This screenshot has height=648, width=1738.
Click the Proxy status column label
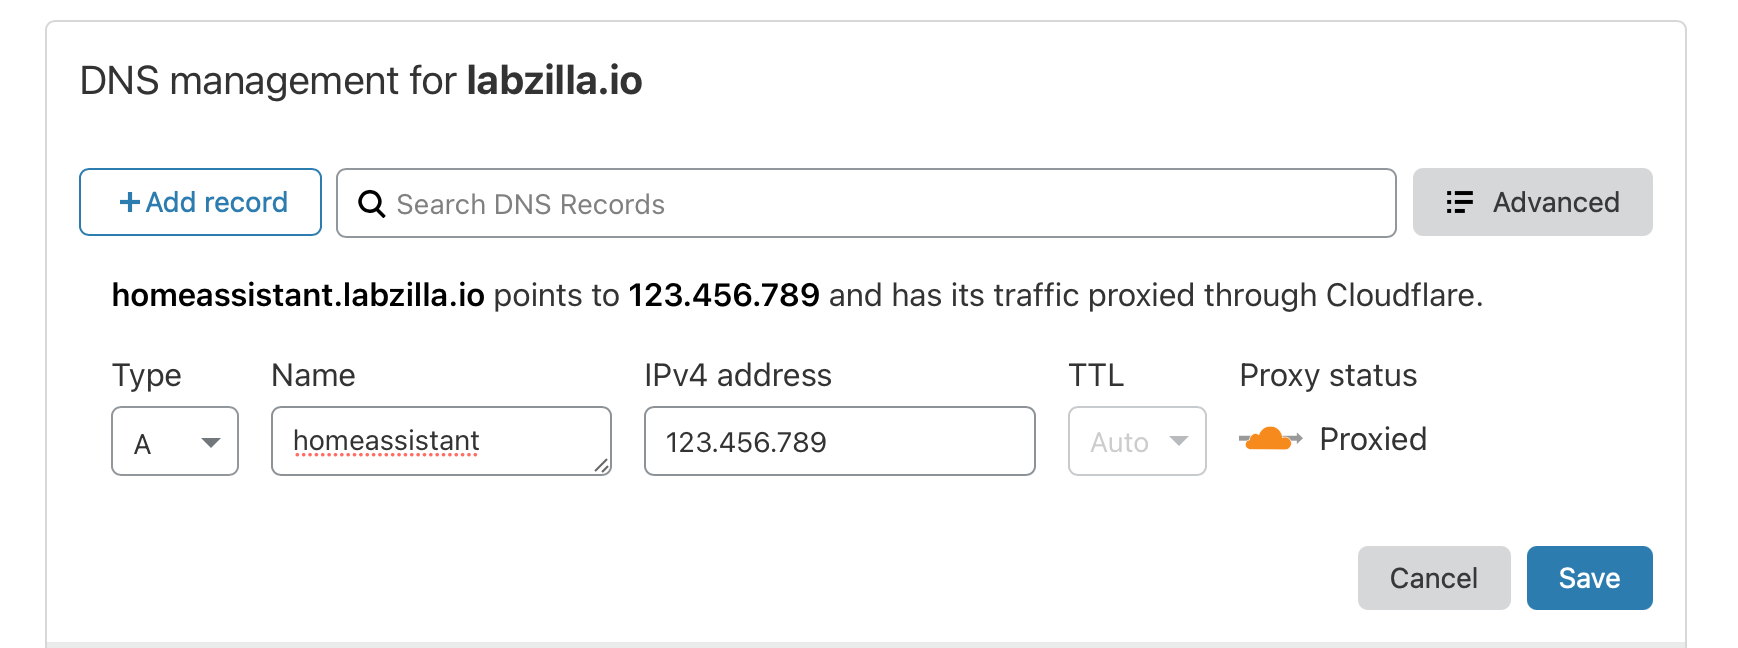[1328, 375]
